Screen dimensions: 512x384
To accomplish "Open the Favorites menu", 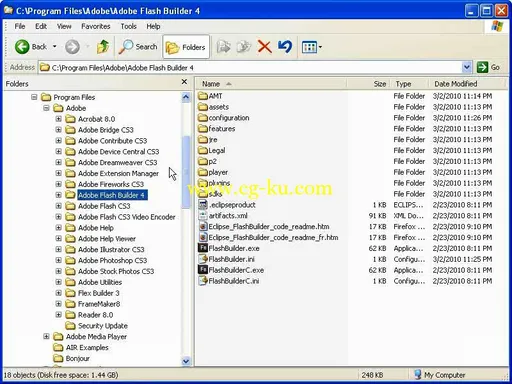I will (96, 26).
